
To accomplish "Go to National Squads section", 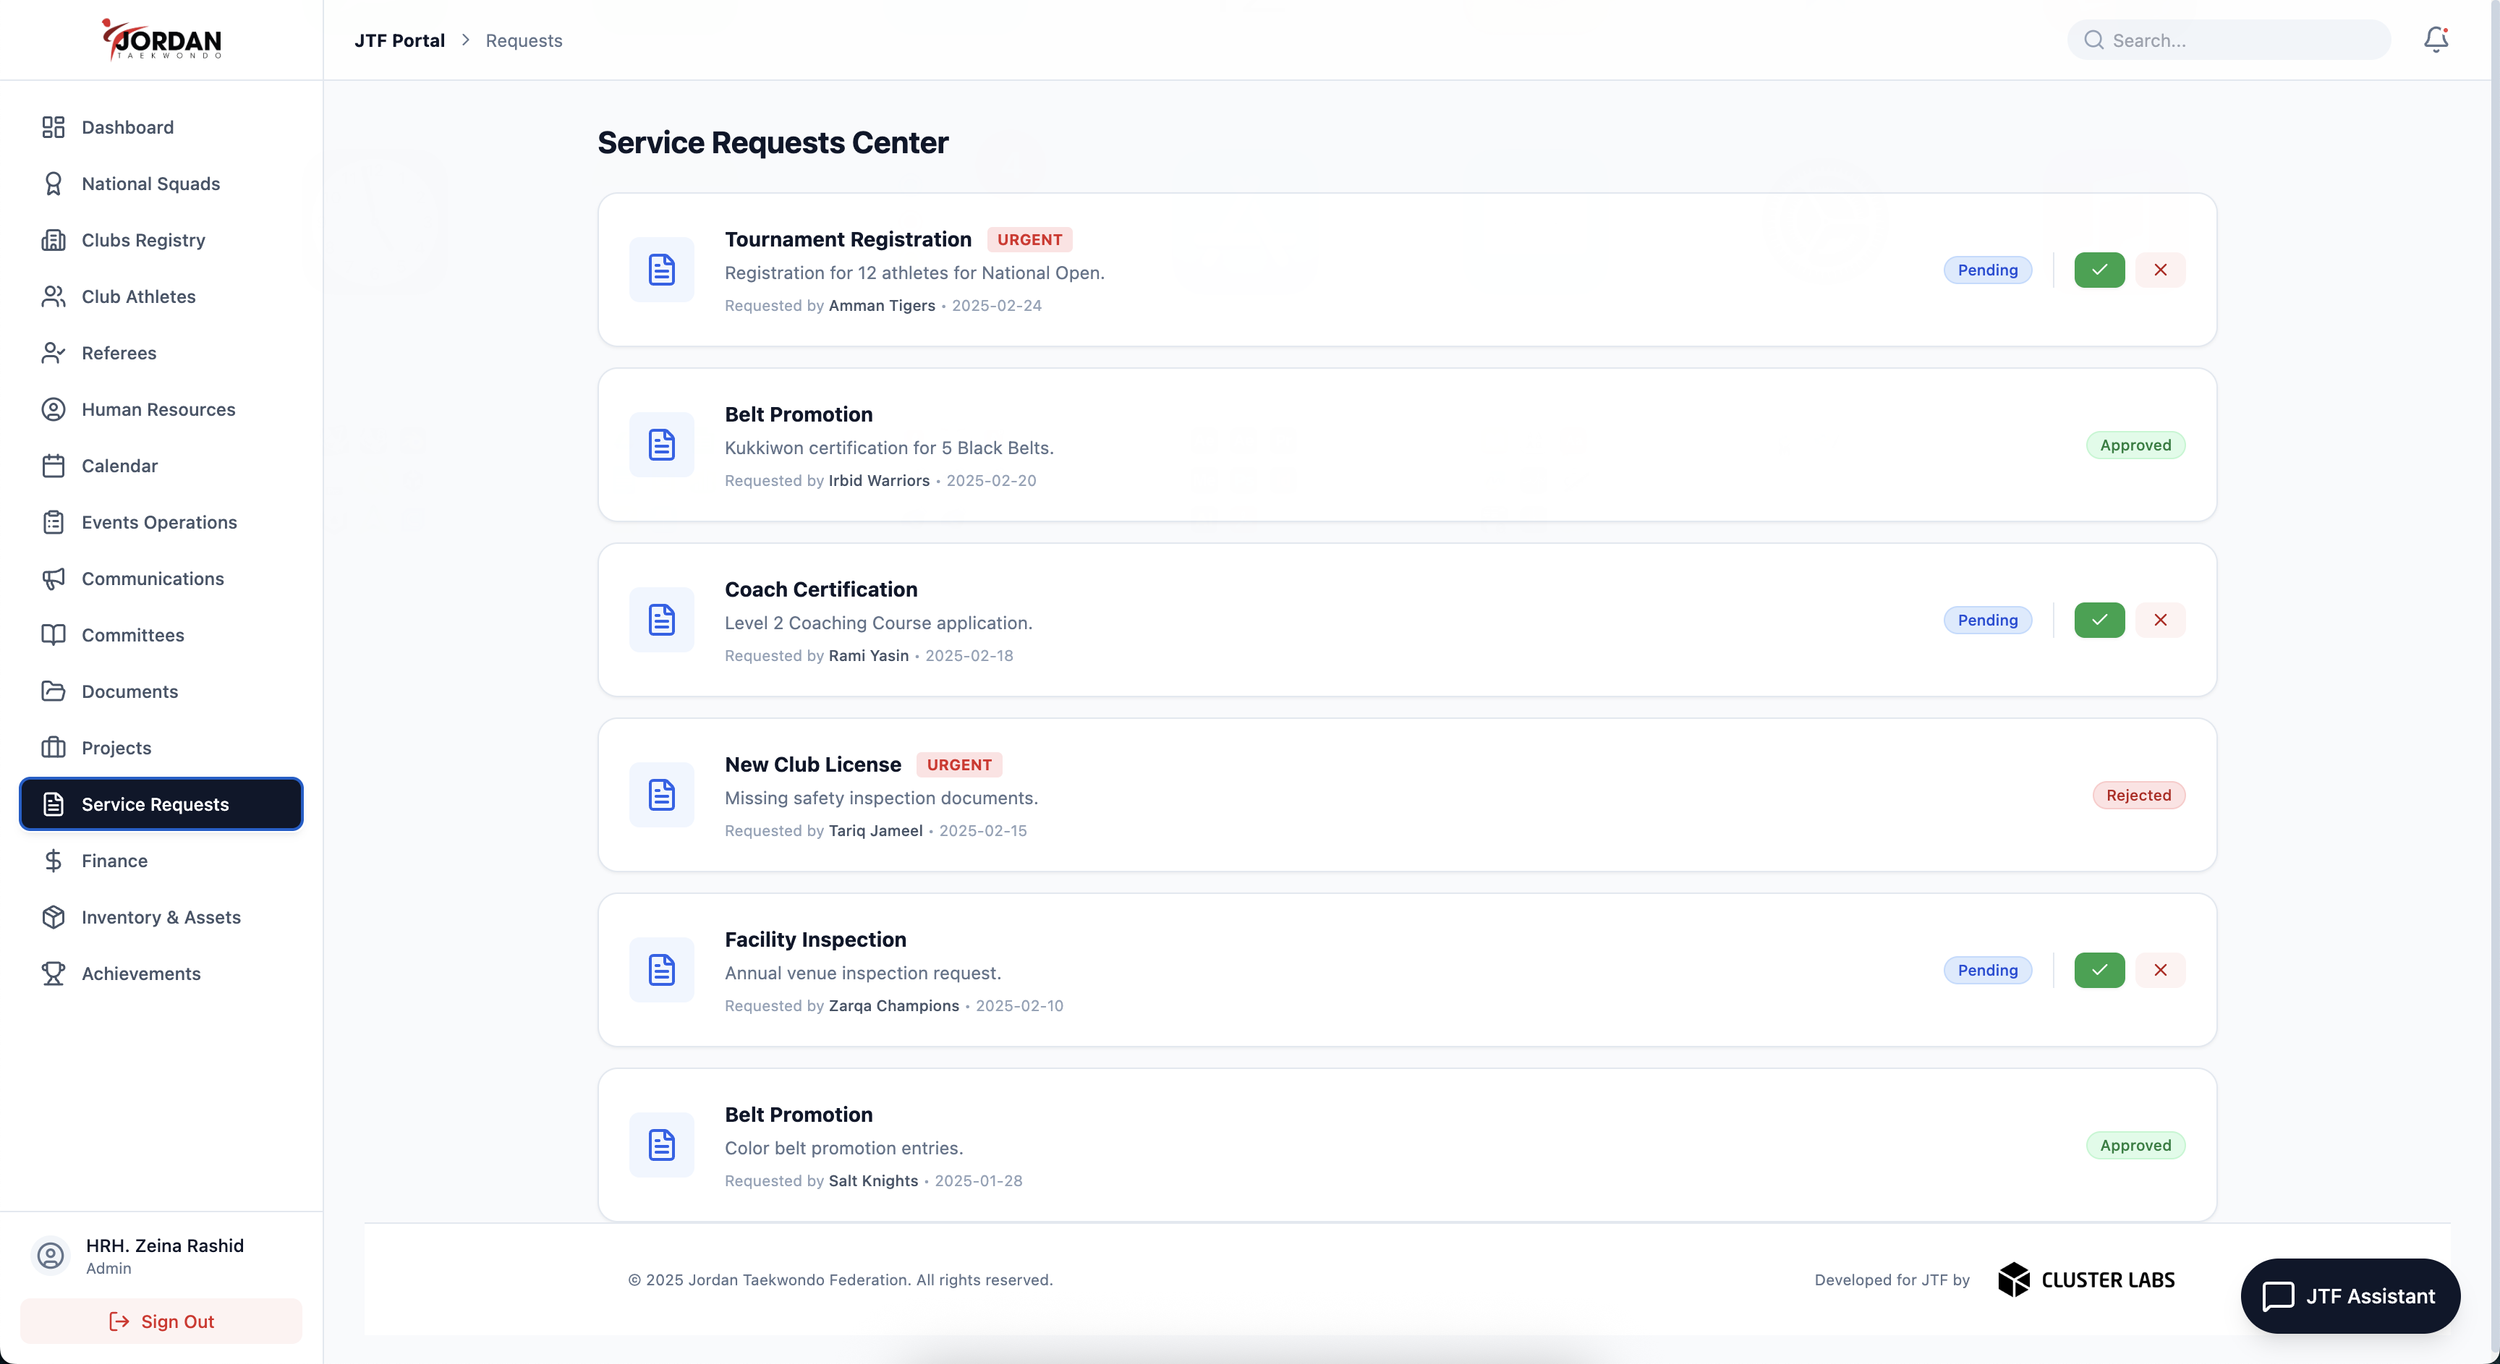I will click(150, 184).
